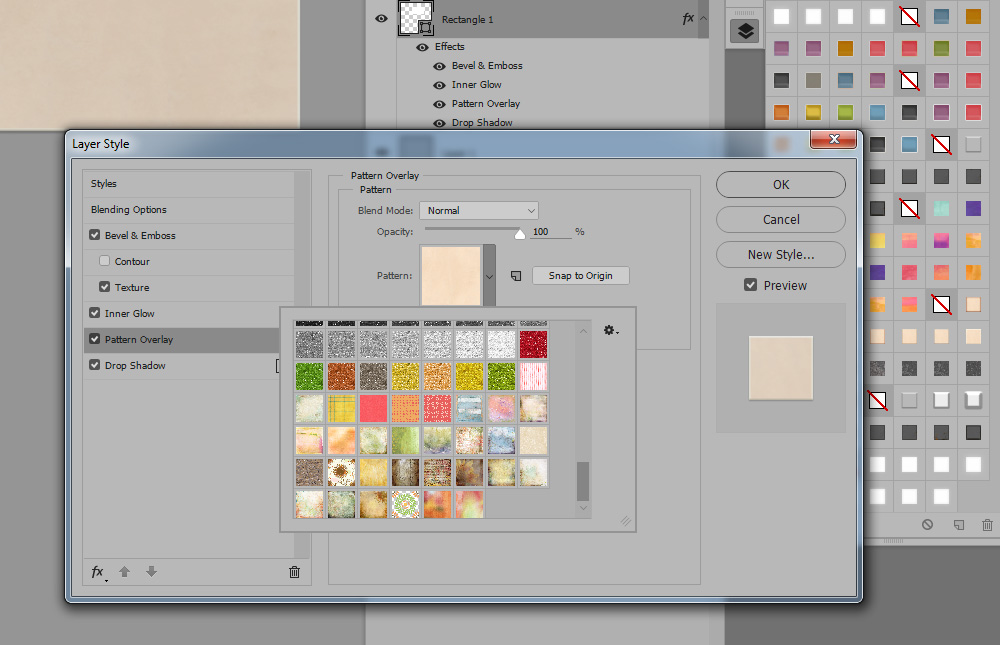Choose the red pattern with white swirls

point(437,408)
